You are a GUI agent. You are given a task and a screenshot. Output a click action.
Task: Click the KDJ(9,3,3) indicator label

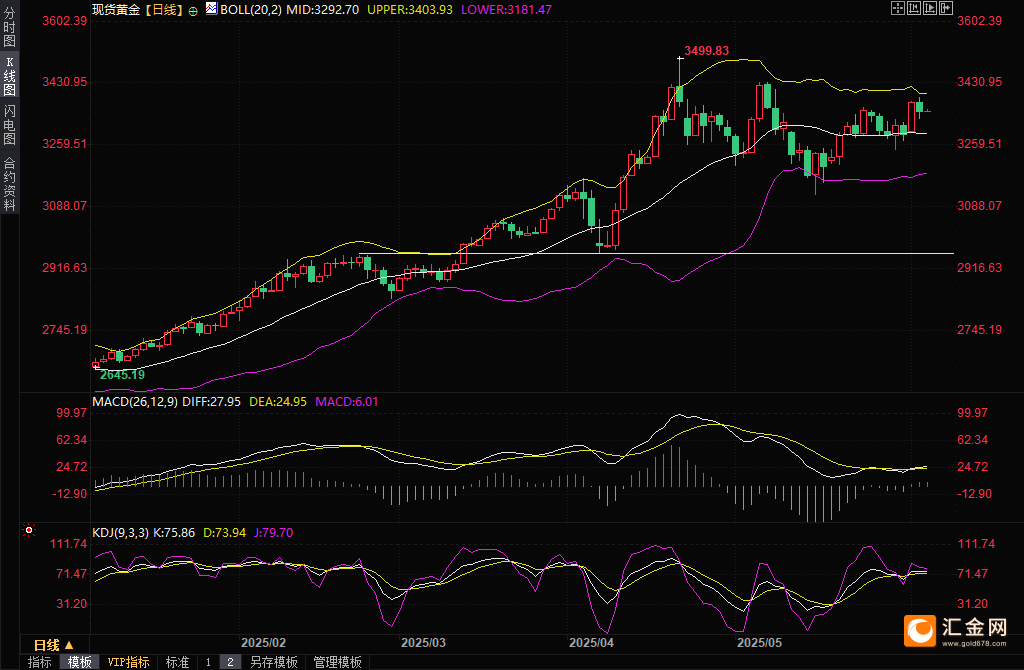pyautogui.click(x=121, y=533)
